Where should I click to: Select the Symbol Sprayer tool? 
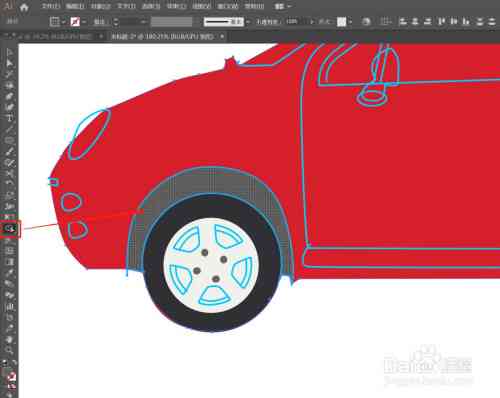9,295
